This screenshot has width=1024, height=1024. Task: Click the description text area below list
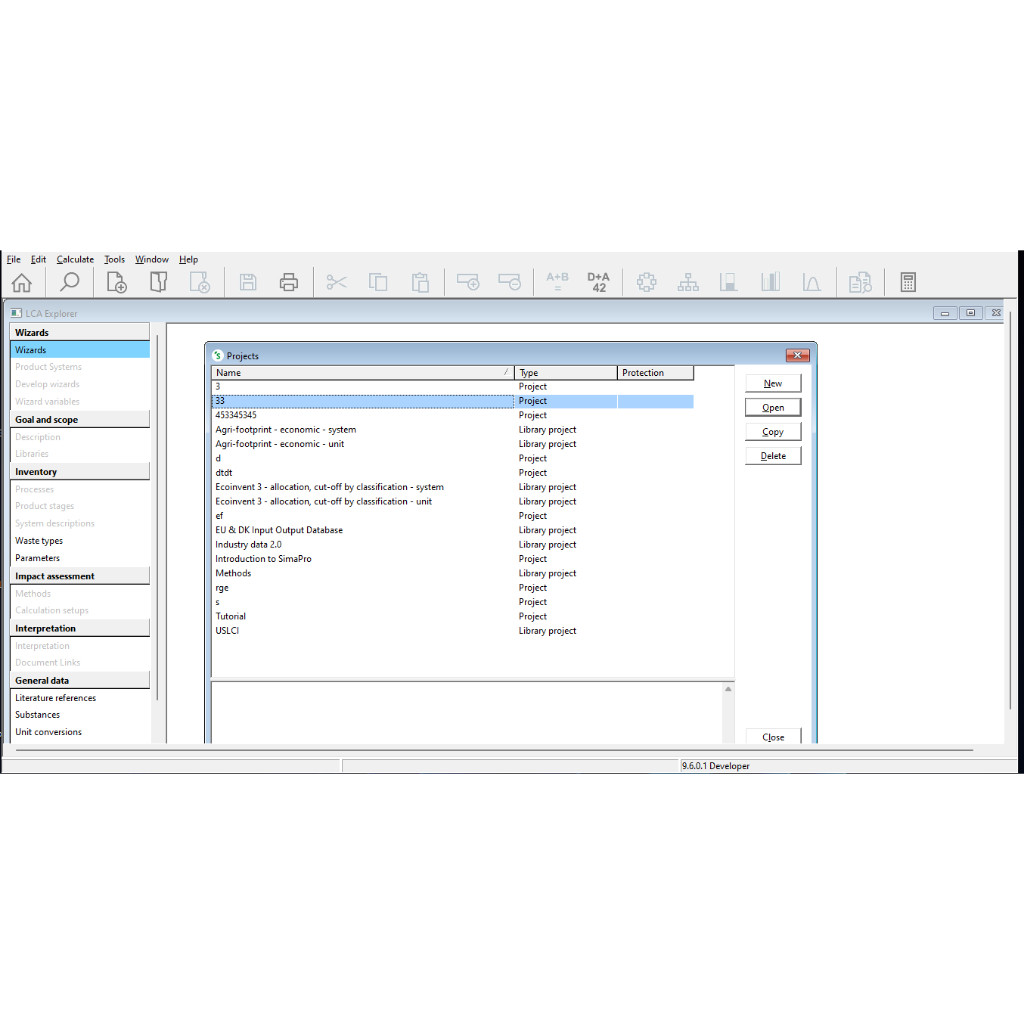(468, 712)
